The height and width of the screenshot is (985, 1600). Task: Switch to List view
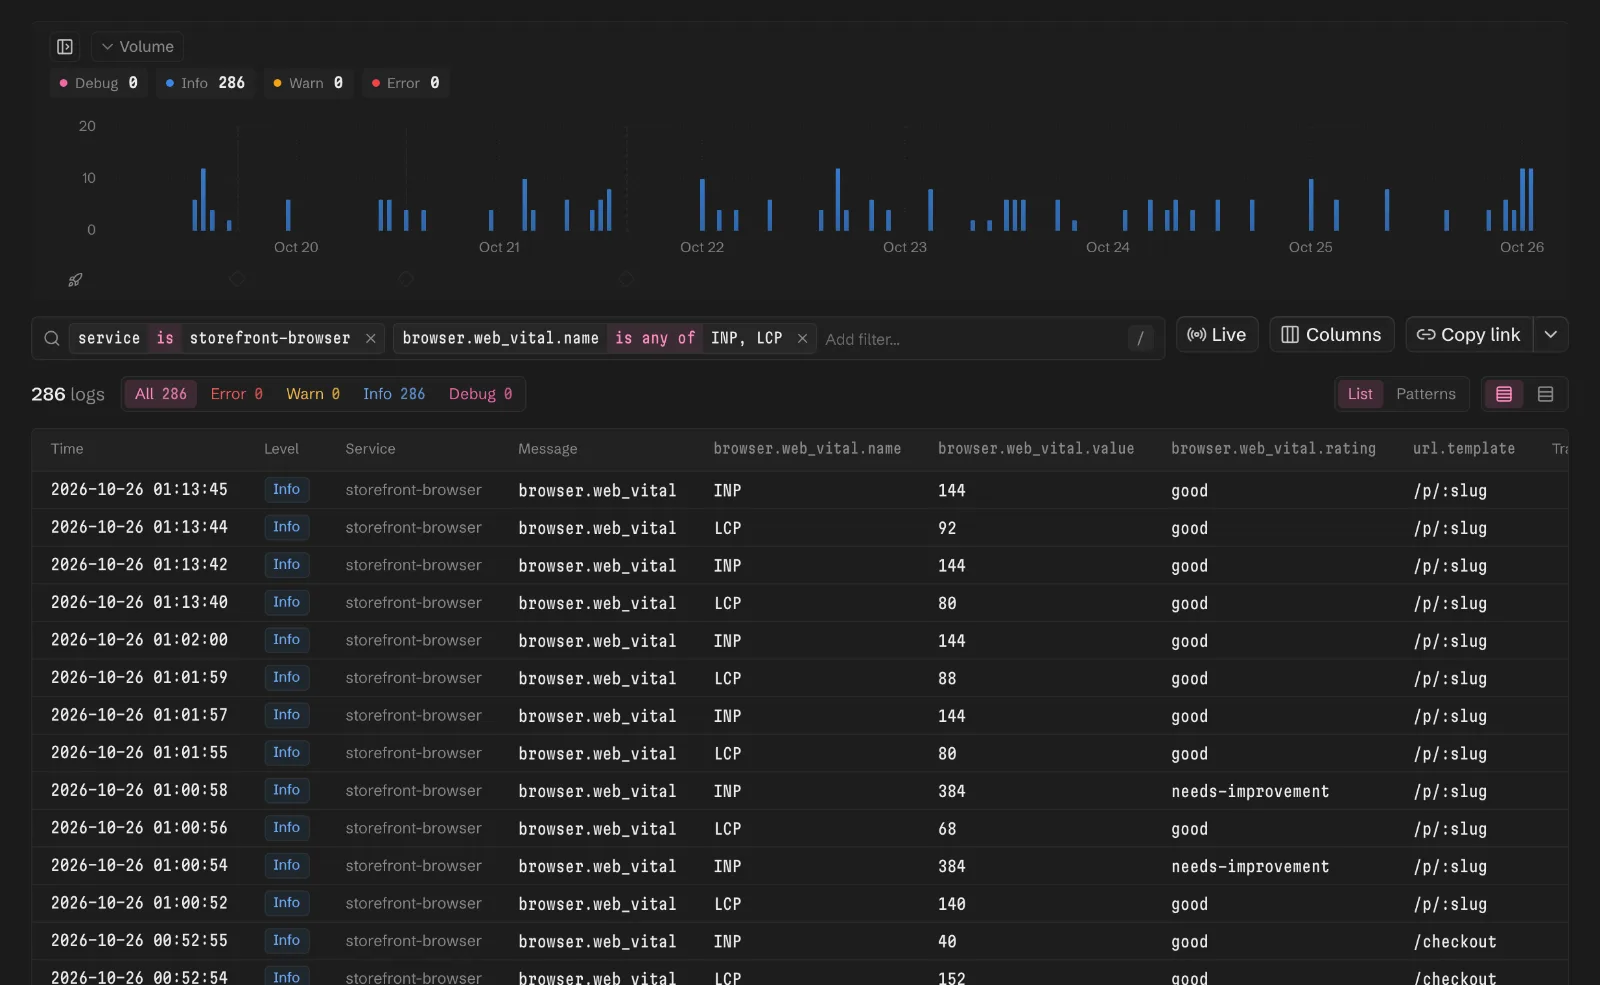[x=1360, y=394]
